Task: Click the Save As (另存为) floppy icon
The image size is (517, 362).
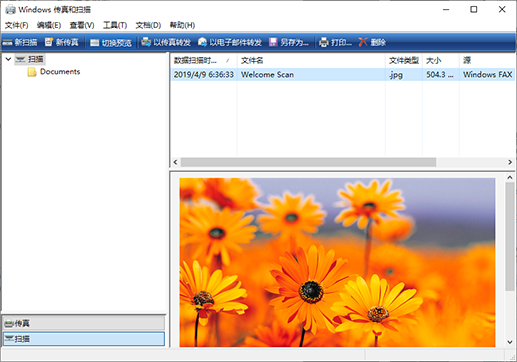Action: 273,42
